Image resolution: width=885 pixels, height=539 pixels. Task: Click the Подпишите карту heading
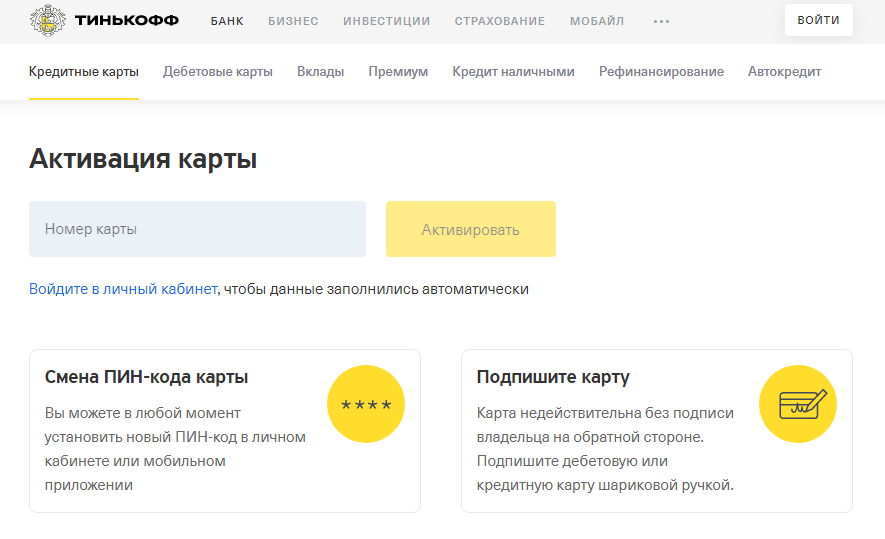[553, 376]
